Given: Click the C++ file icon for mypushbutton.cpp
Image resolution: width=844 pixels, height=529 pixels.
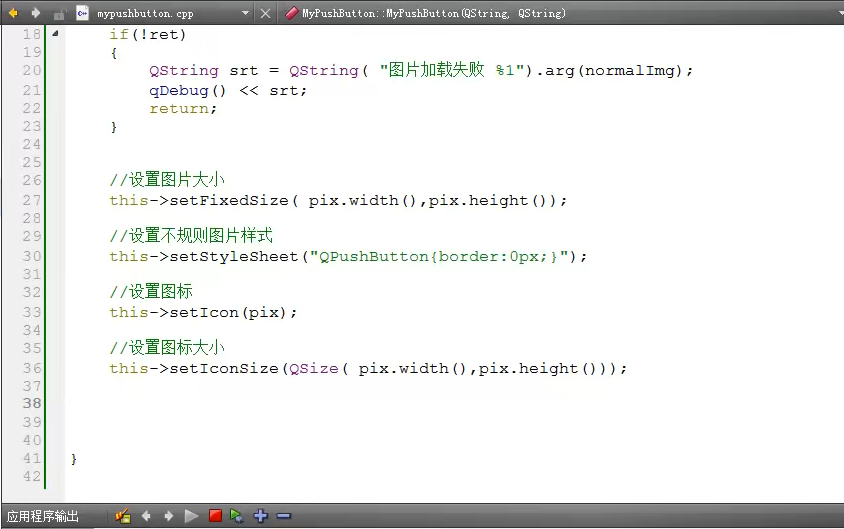Looking at the screenshot, I should tap(82, 13).
